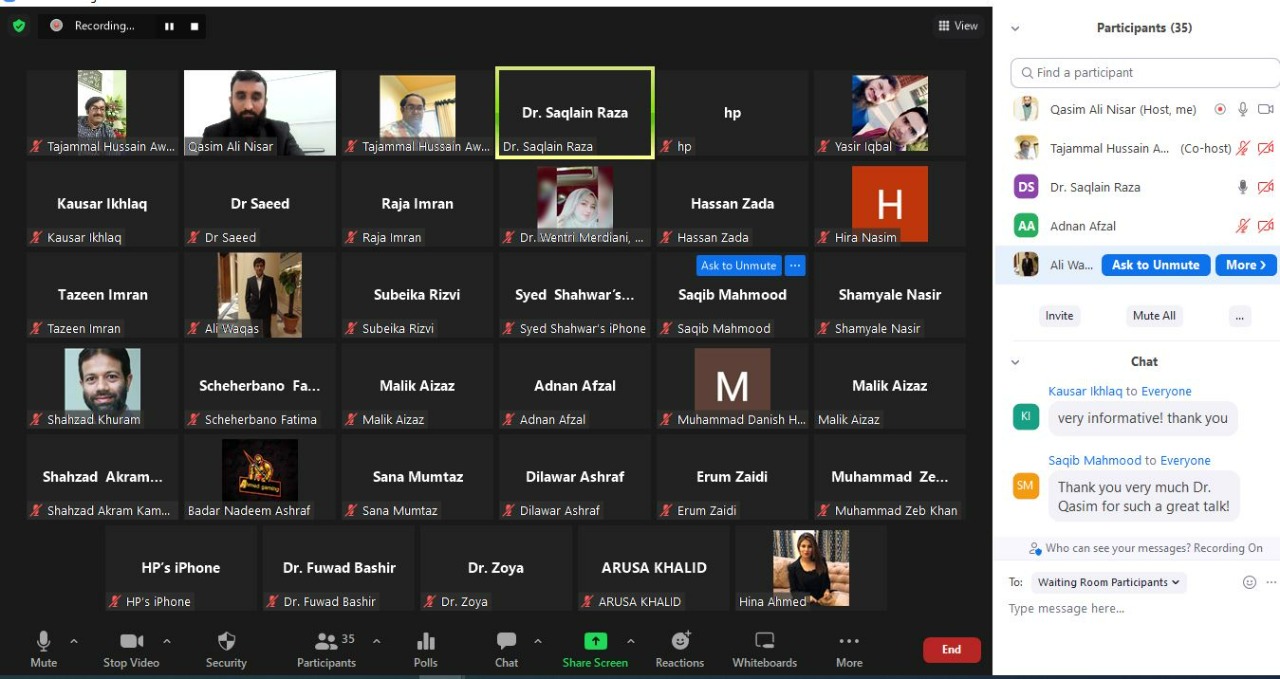
Task: Click the green Share Screen icon
Action: point(595,642)
